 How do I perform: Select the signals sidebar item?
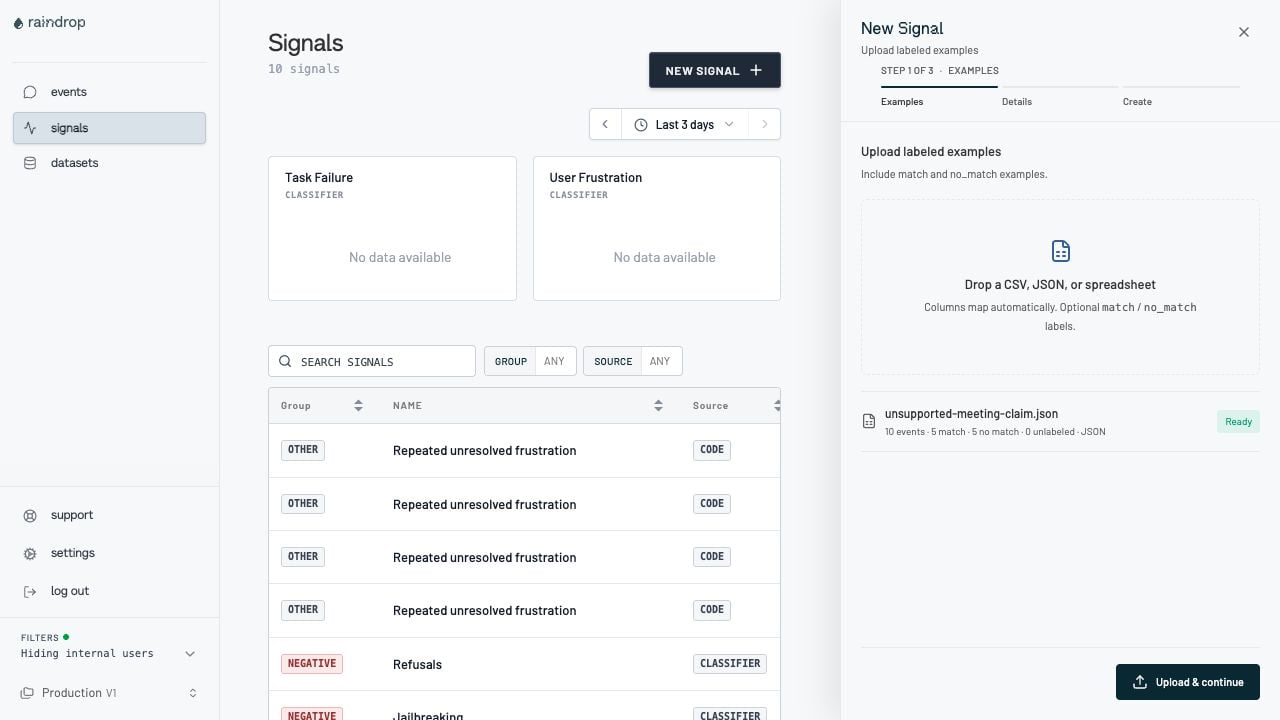(109, 128)
